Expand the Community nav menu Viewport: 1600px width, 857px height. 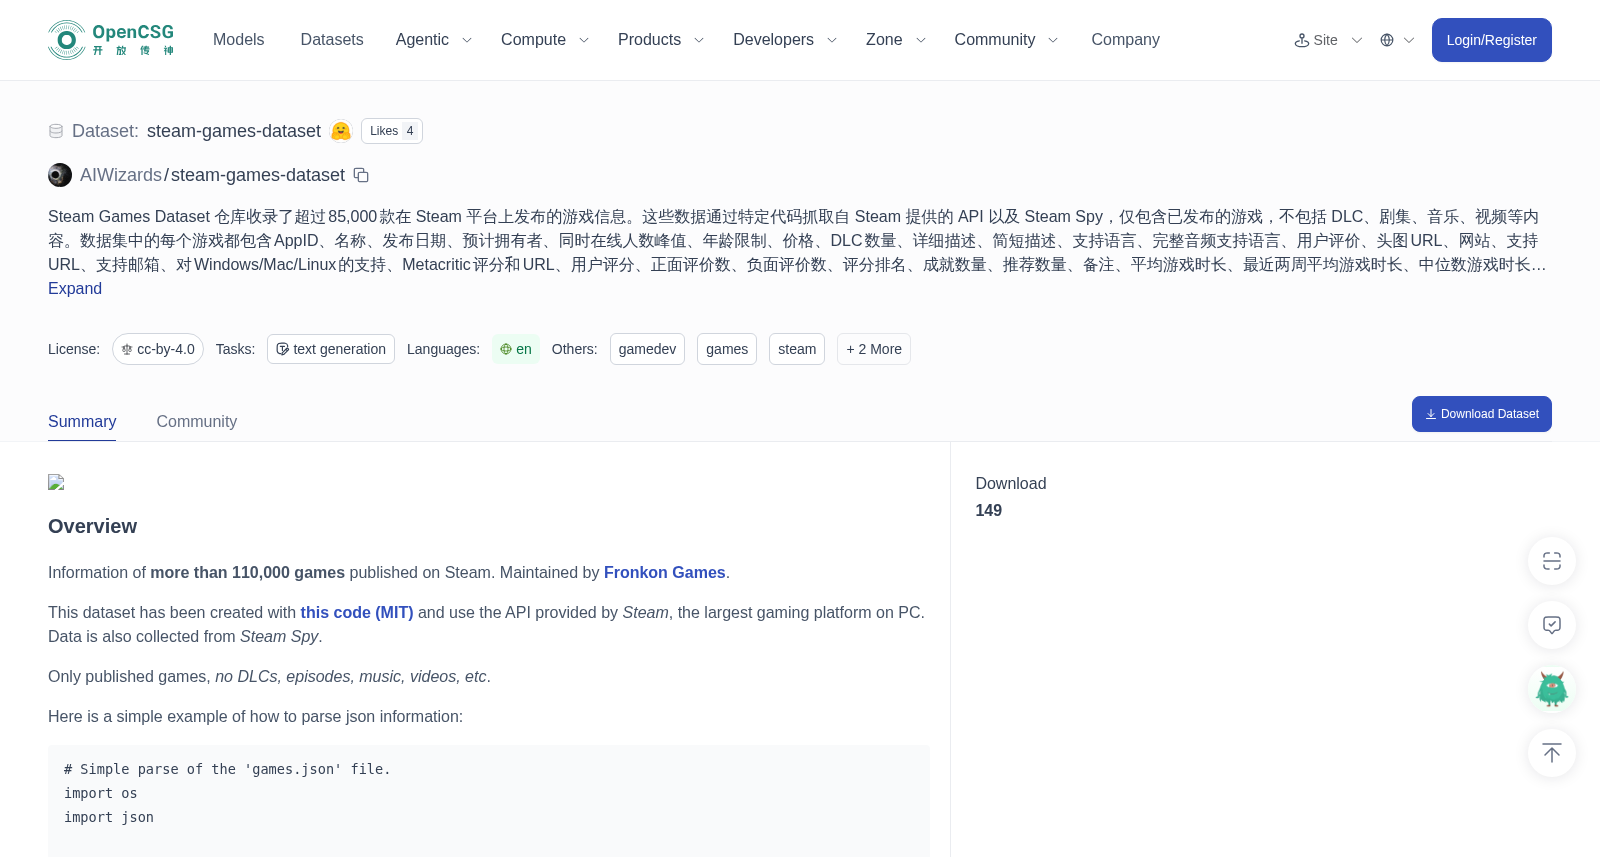(1006, 40)
